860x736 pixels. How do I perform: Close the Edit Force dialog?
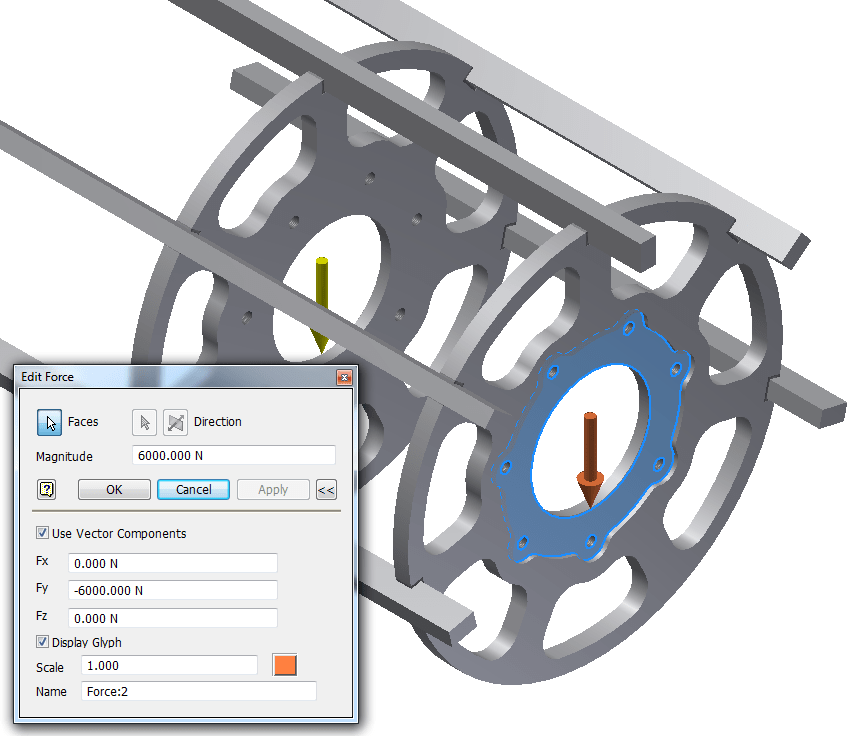point(345,377)
